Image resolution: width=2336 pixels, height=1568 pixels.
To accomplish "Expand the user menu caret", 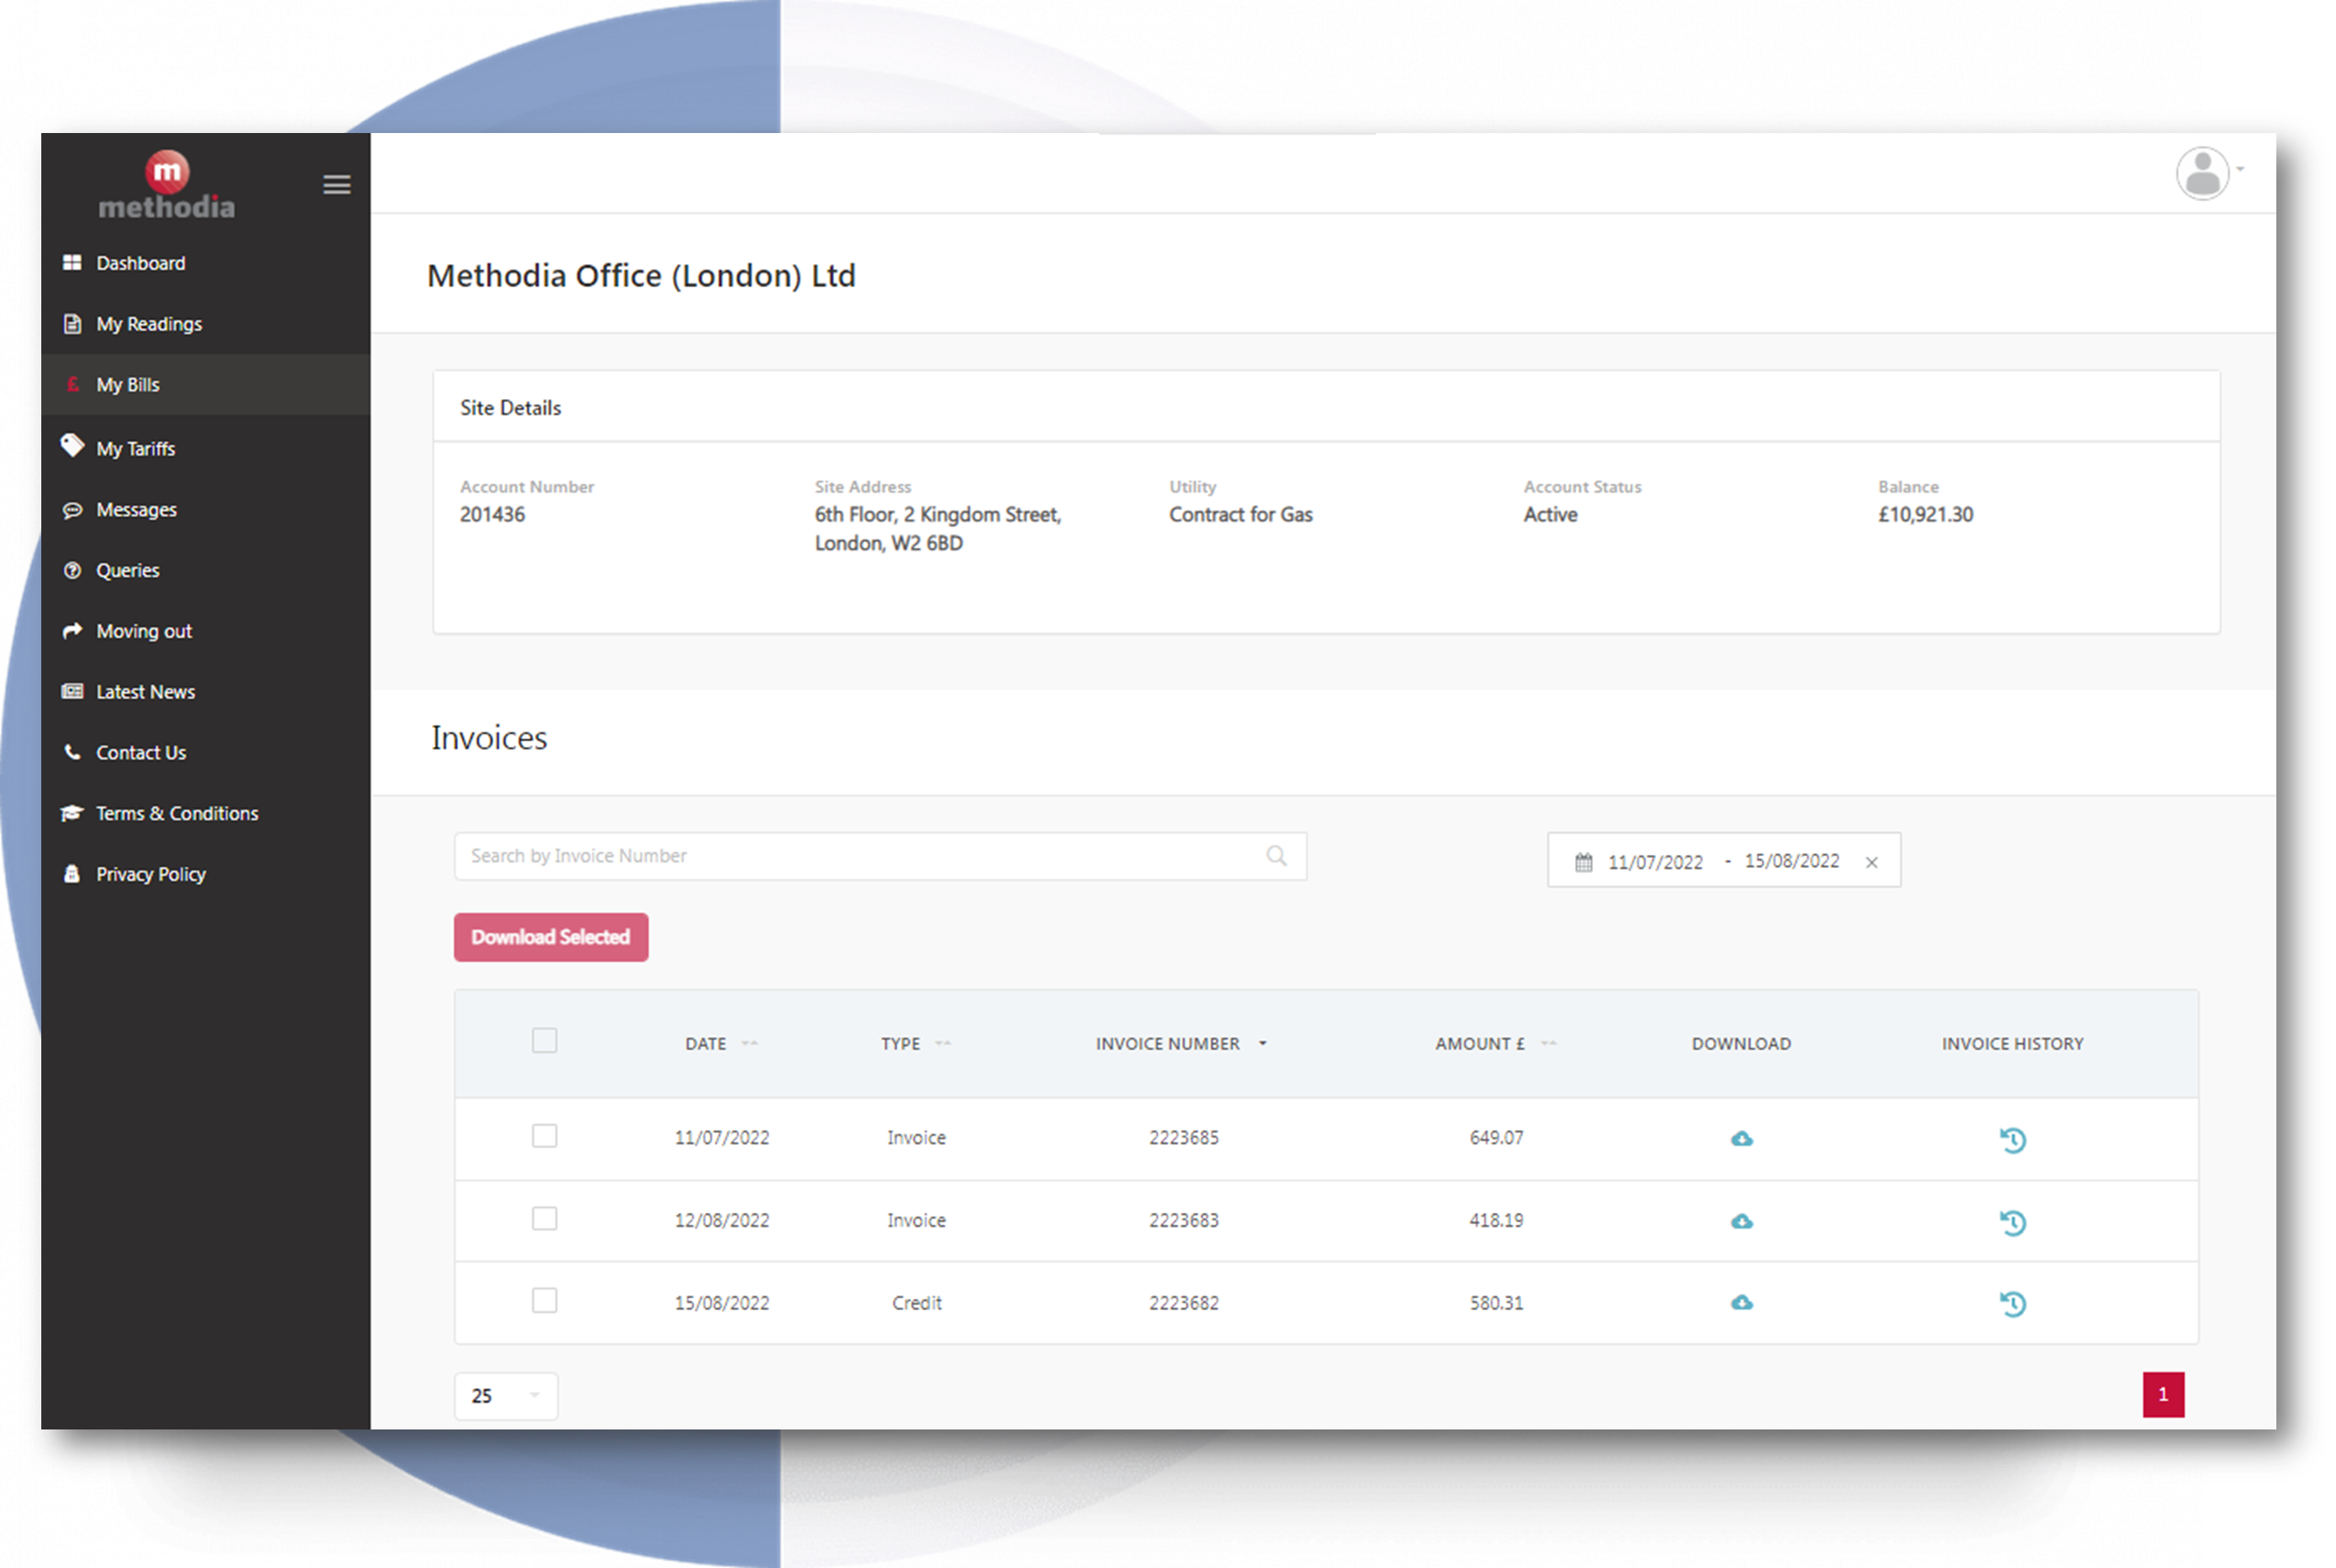I will coord(2241,170).
